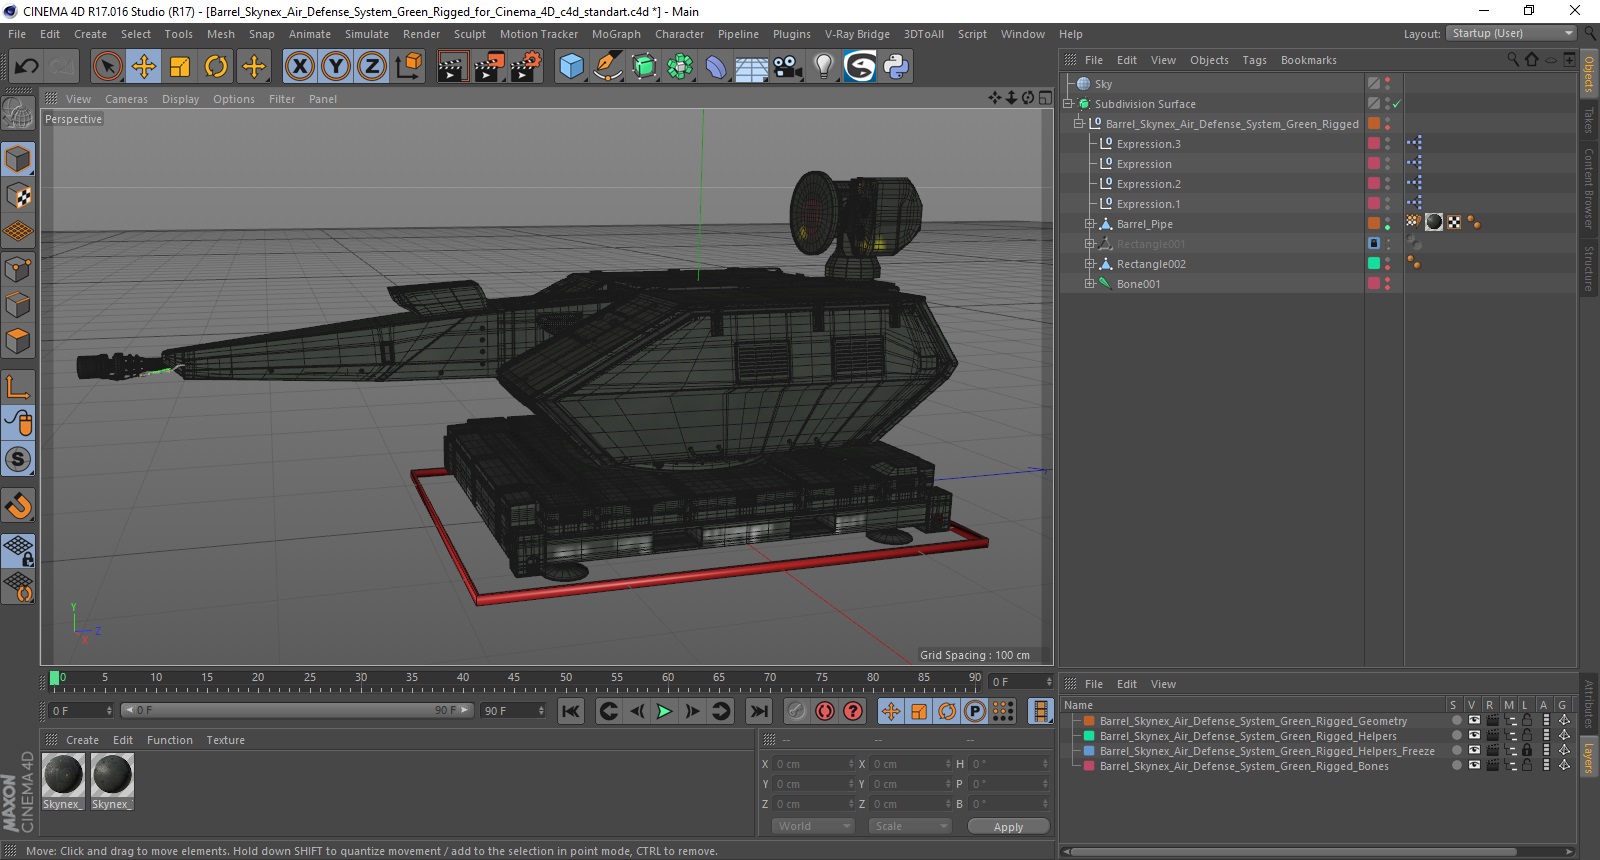Click the Python script icon
This screenshot has width=1600, height=860.
(x=896, y=67)
